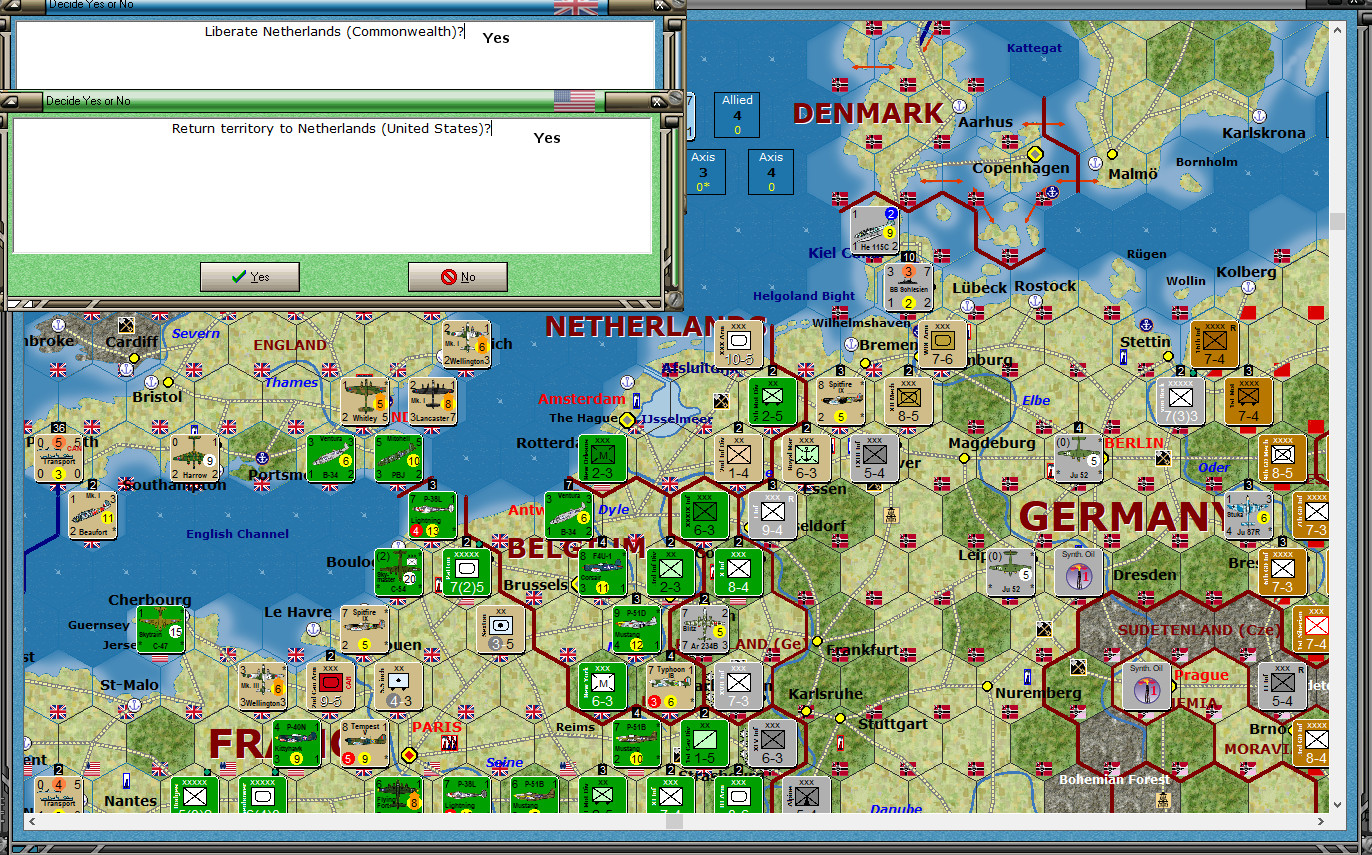The width and height of the screenshot is (1372, 855).
Task: Select the green 2-3 counter near Rotterdam
Action: click(x=602, y=459)
